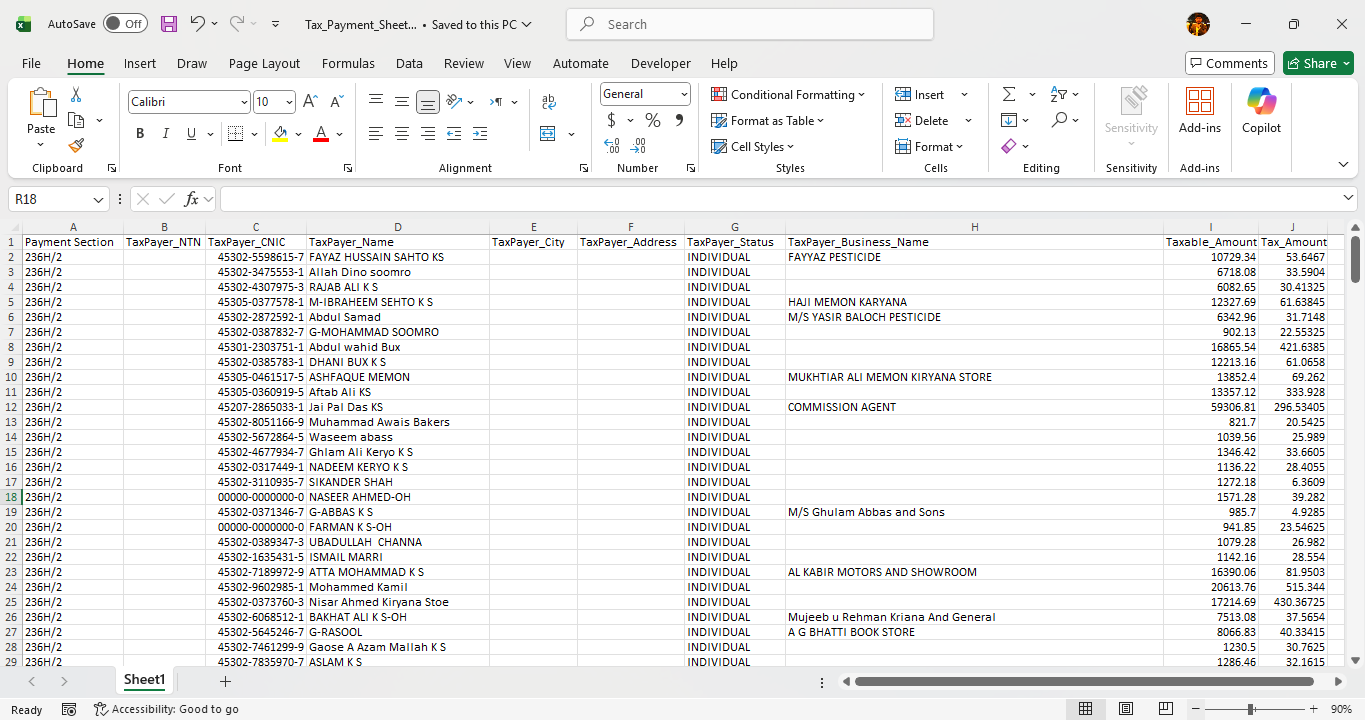
Task: Click the Add-ins icon
Action: pos(1199,110)
